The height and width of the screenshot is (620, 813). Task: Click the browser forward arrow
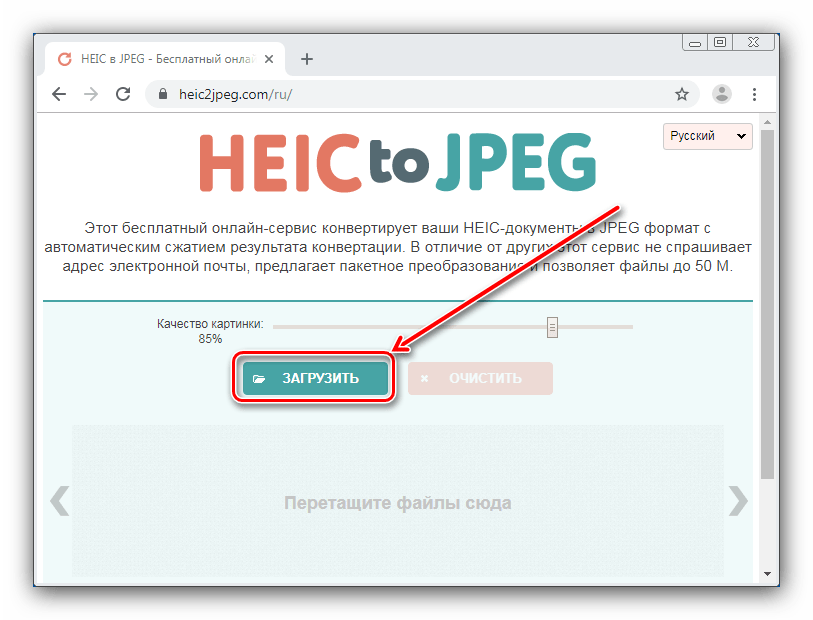coord(91,94)
